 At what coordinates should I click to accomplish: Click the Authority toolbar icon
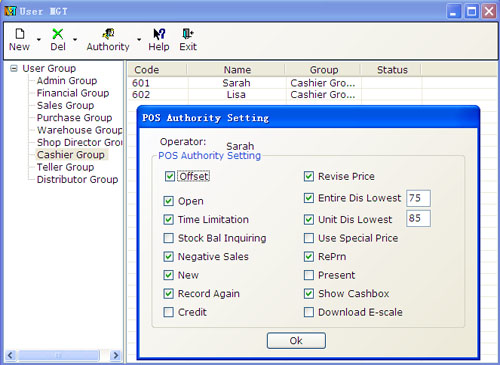pyautogui.click(x=108, y=34)
